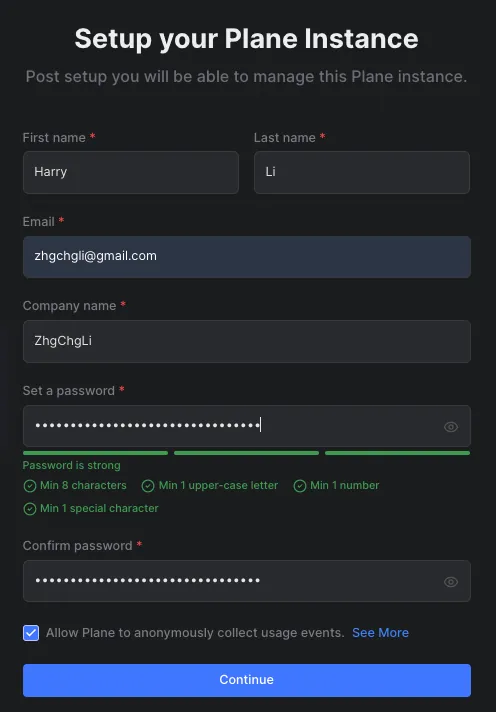Screen dimensions: 496x712
Task: Select the Last name input
Action: point(362,172)
